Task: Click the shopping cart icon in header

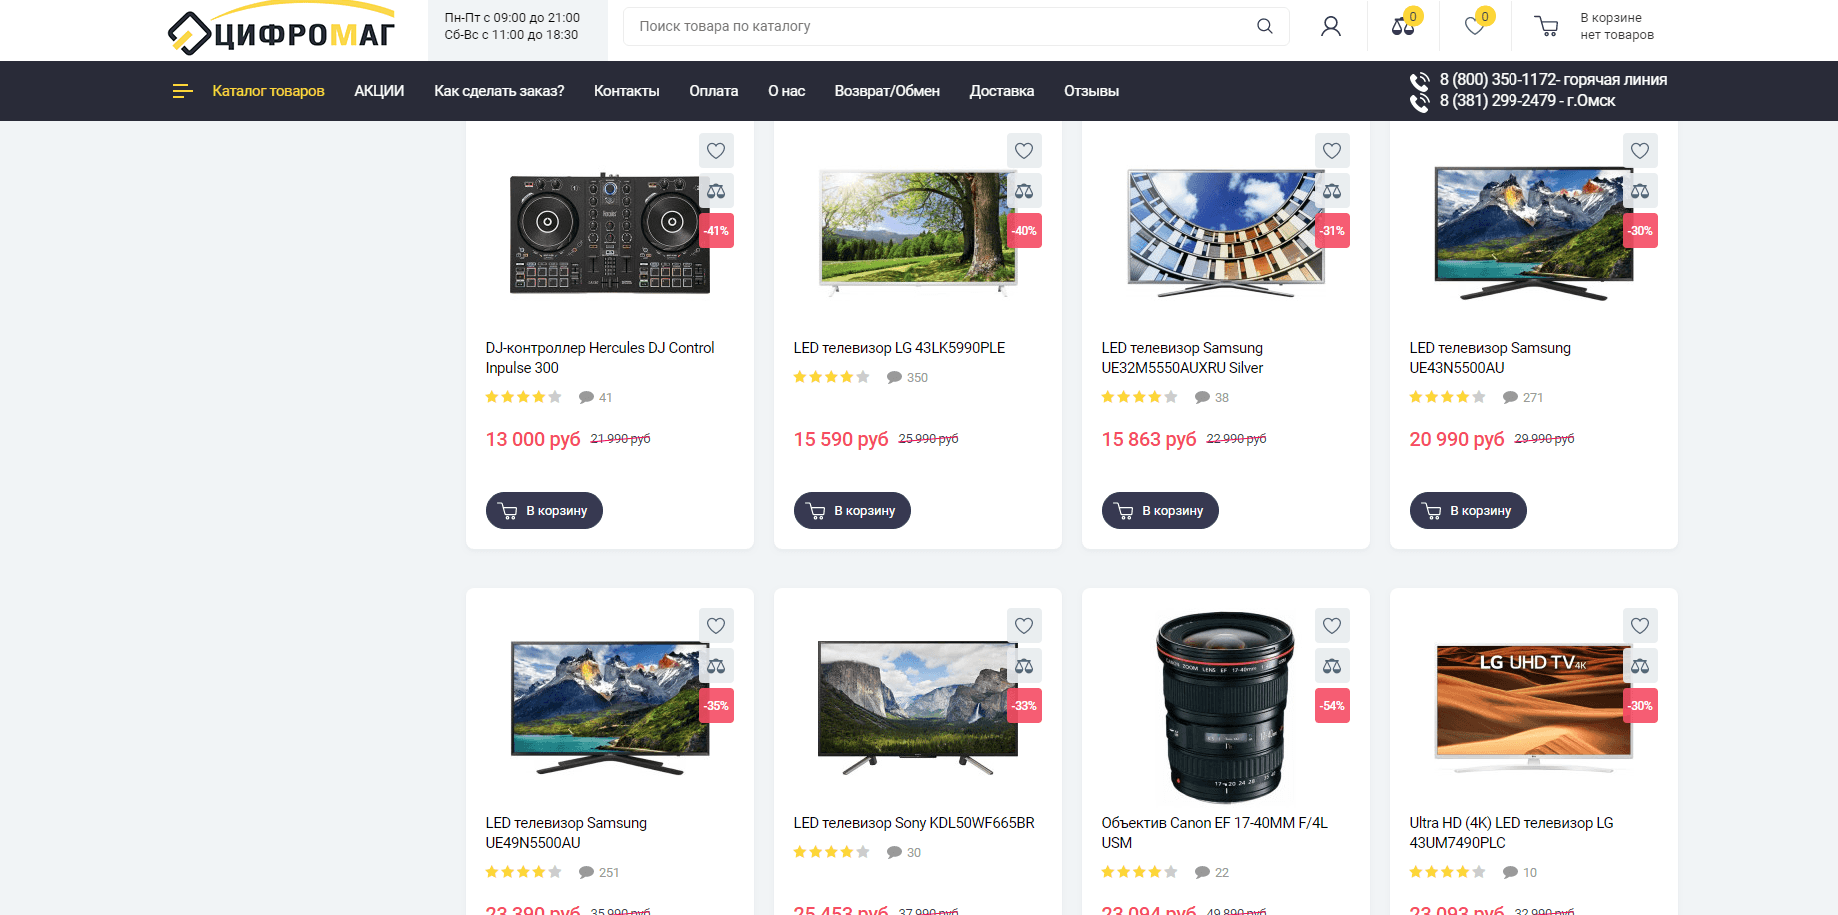Action: (1546, 27)
